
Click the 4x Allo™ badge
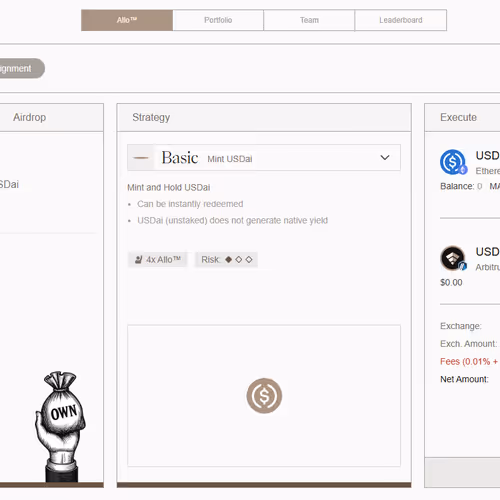click(158, 259)
